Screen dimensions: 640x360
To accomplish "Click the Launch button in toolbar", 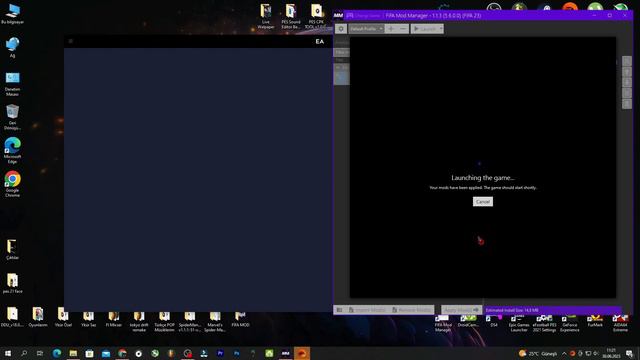I will pyautogui.click(x=424, y=29).
